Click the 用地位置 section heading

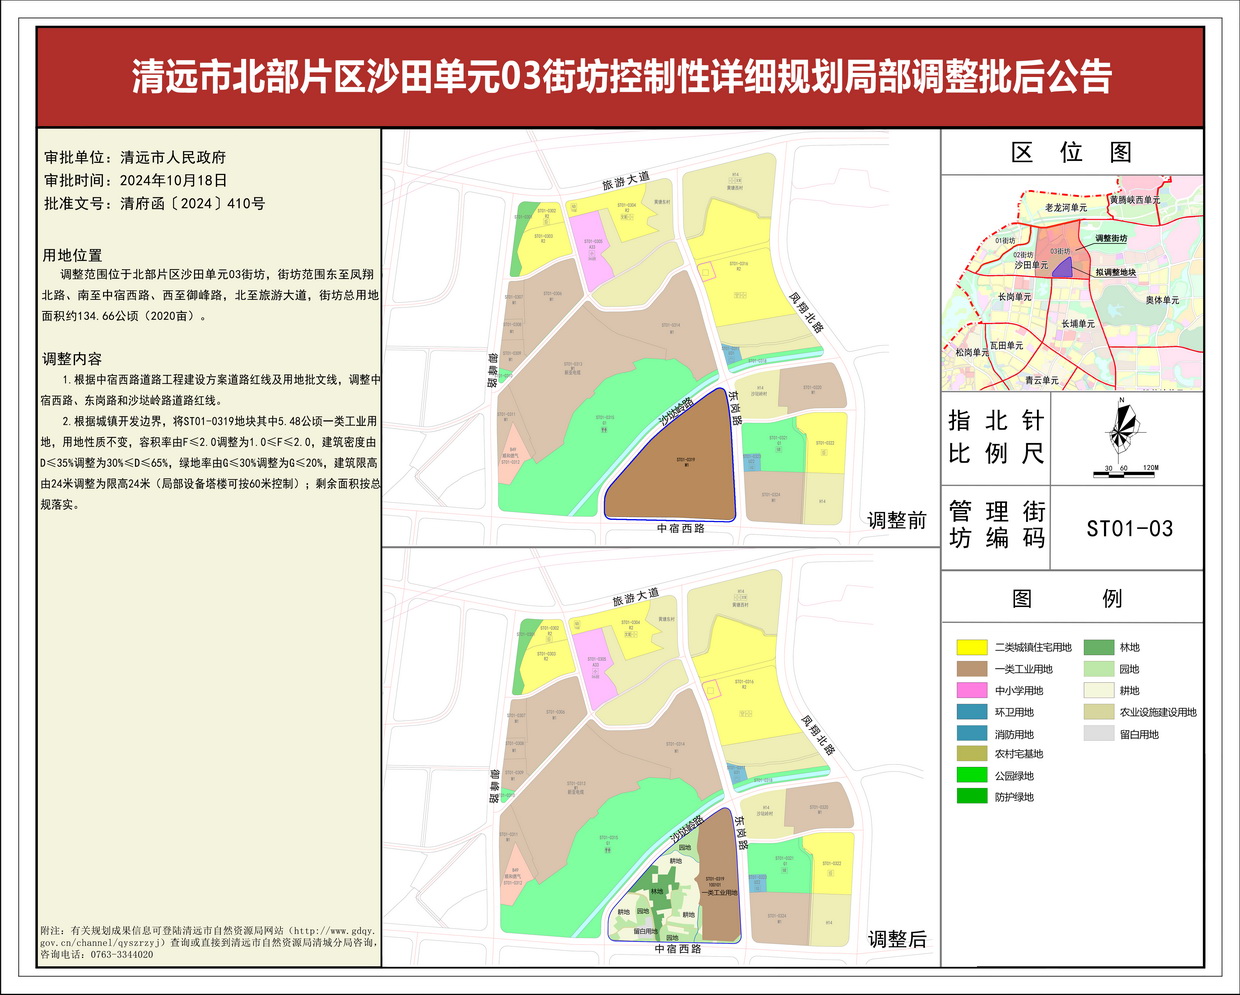coord(72,255)
